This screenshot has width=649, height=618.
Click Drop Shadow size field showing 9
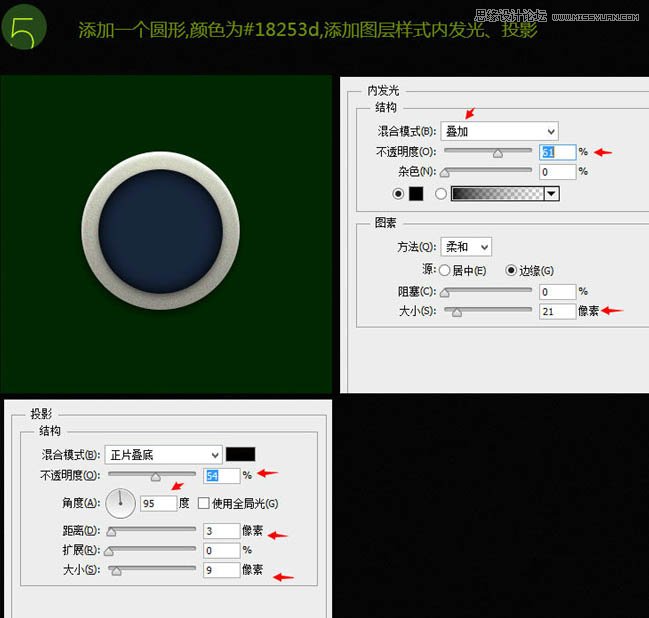[221, 570]
